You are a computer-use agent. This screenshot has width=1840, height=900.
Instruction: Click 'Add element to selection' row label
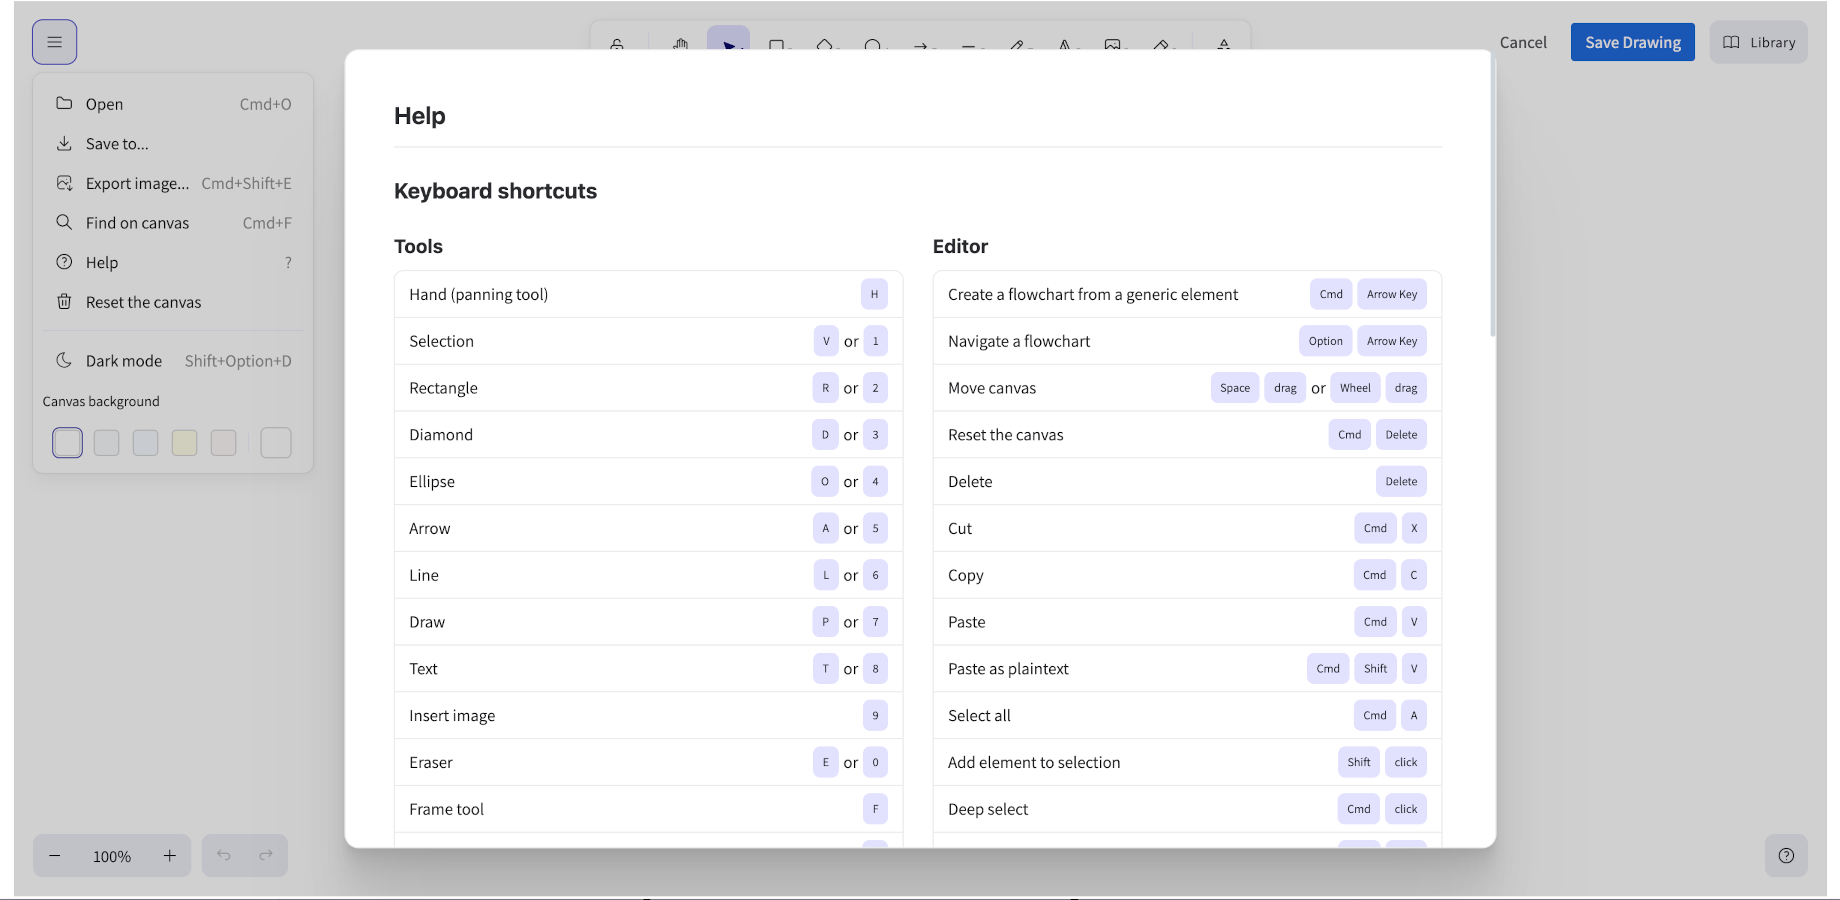click(1034, 763)
